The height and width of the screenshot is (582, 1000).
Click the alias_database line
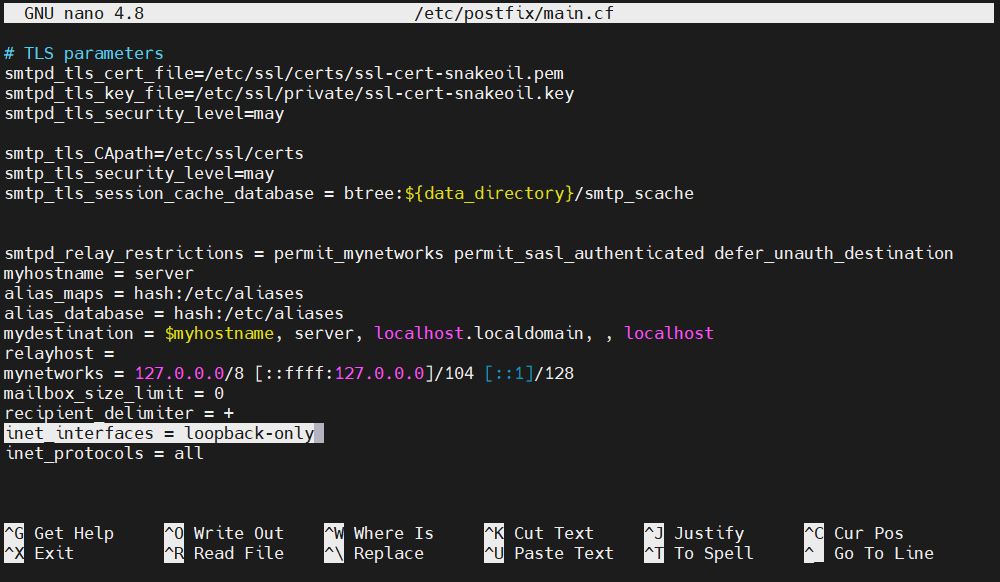coord(173,313)
